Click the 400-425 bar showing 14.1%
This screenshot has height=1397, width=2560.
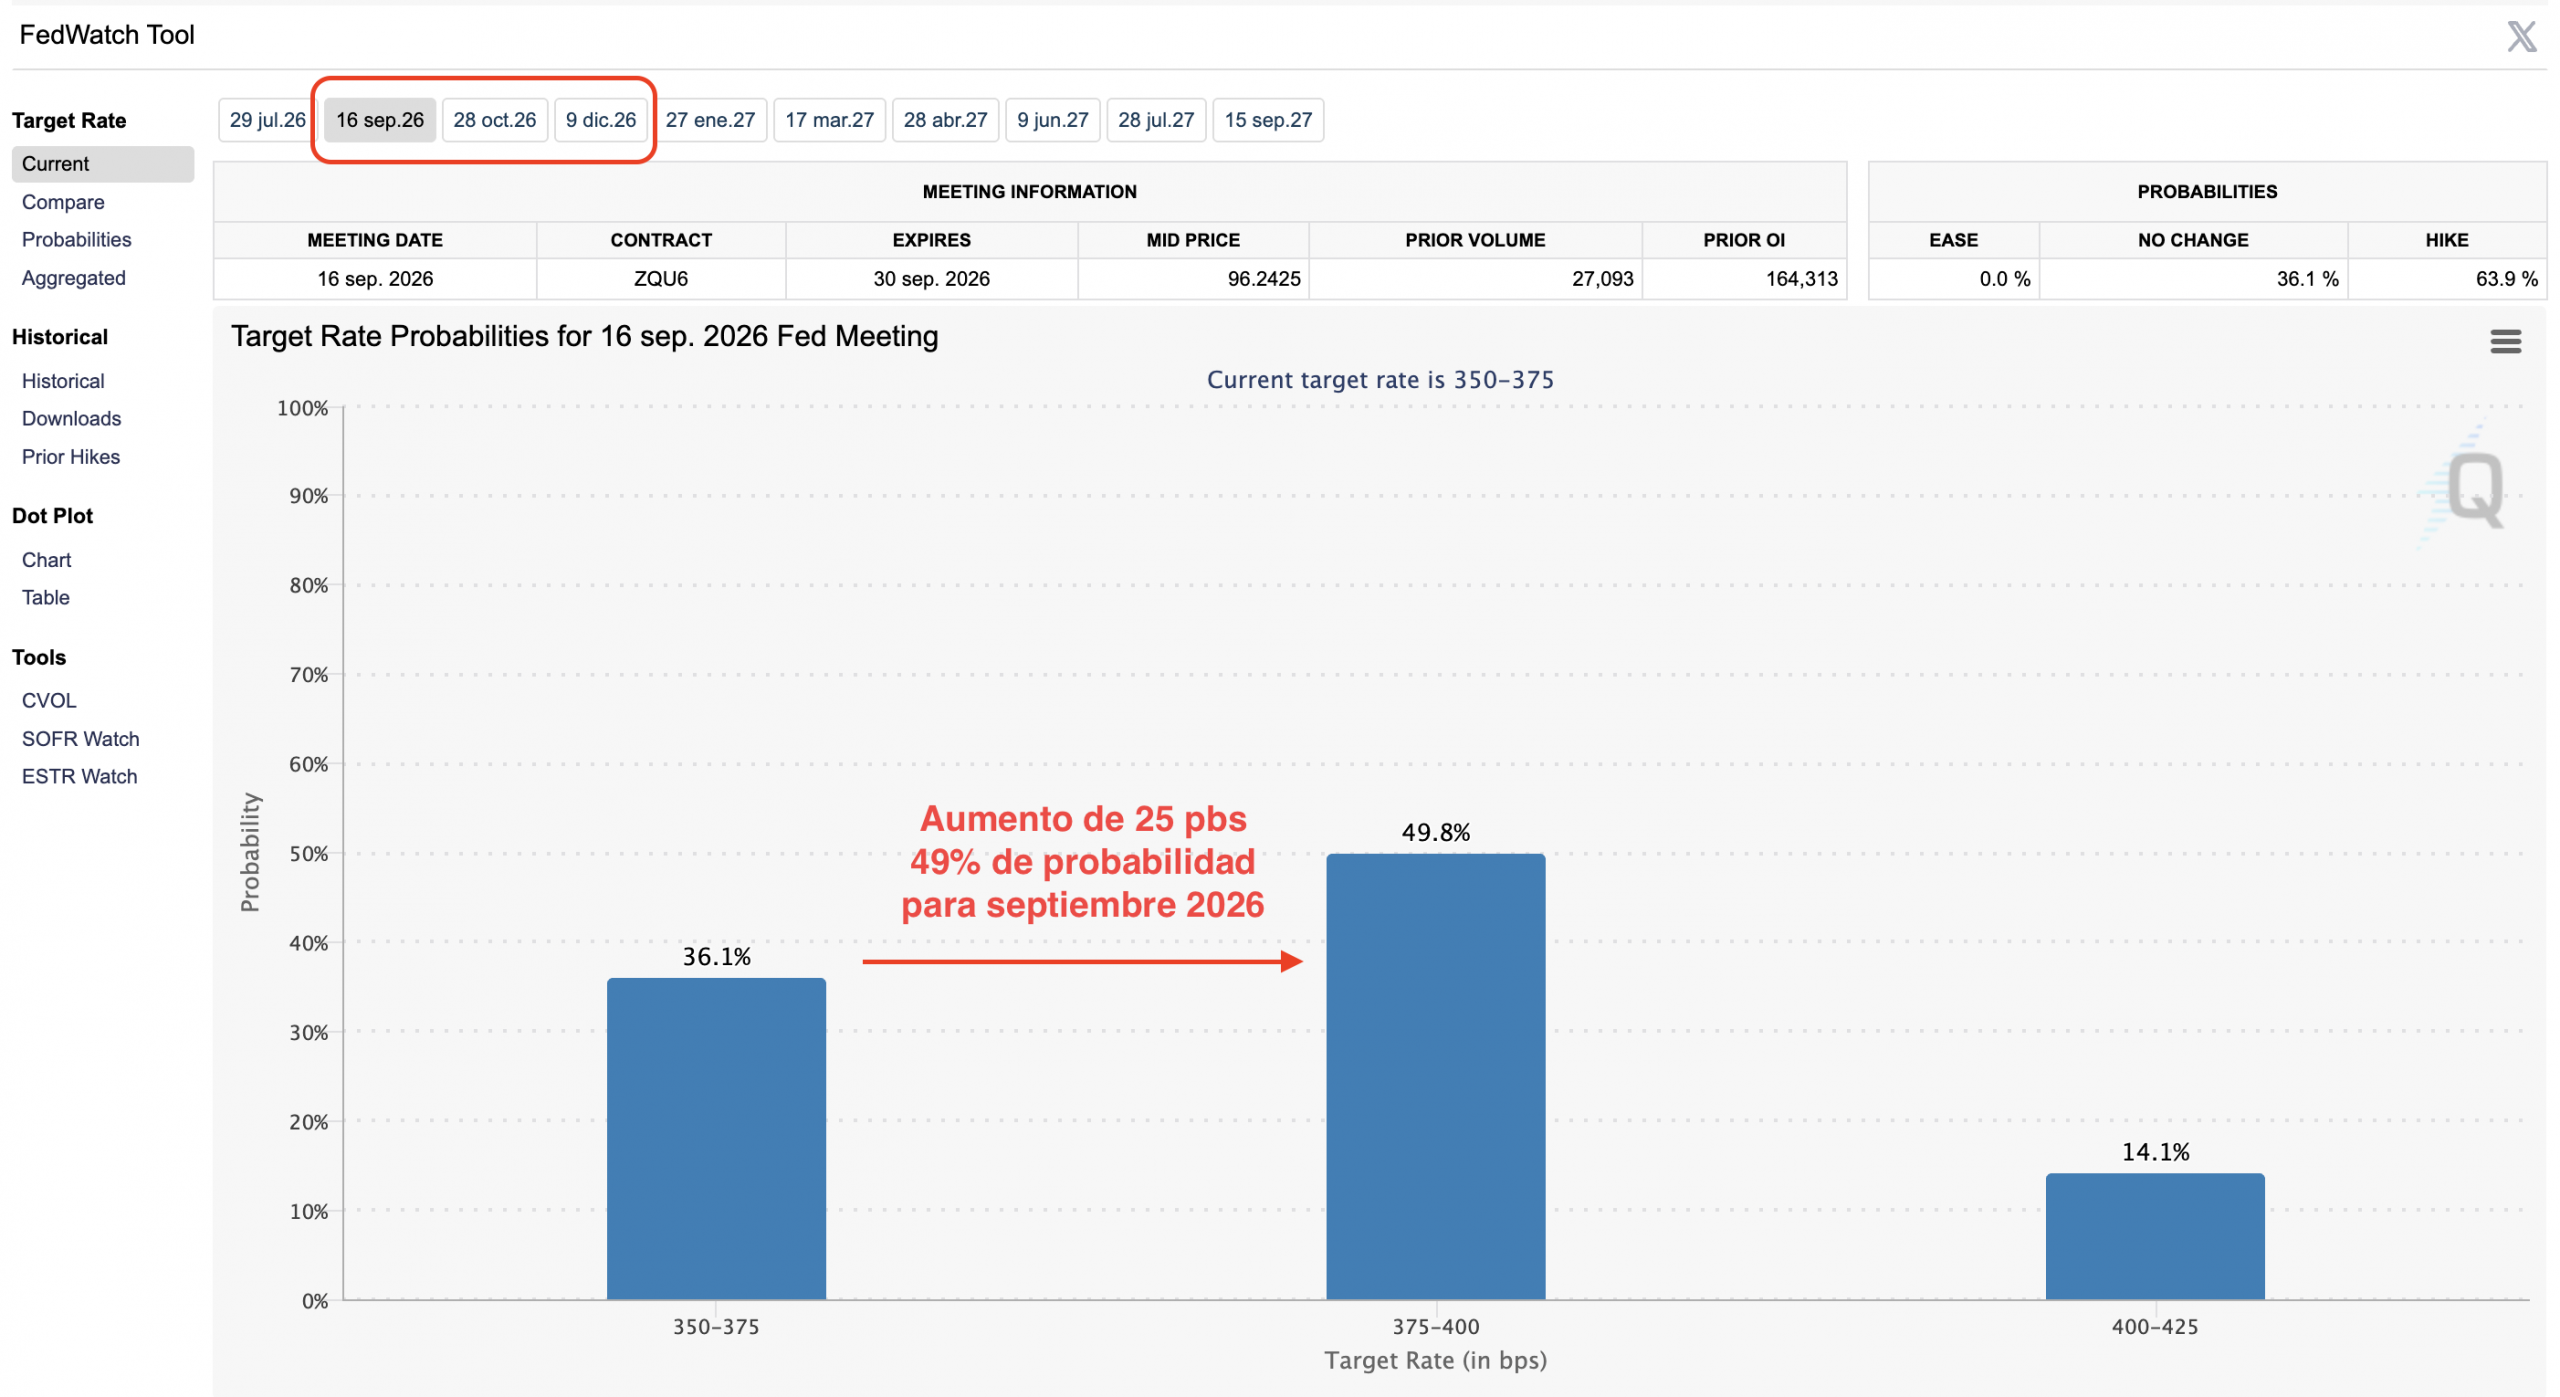pyautogui.click(x=2154, y=1237)
